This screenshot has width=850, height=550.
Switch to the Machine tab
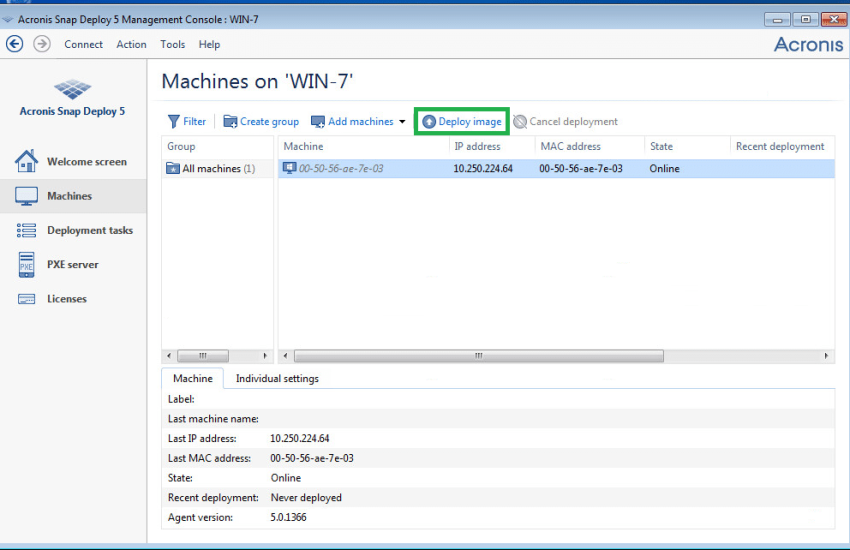pos(192,378)
